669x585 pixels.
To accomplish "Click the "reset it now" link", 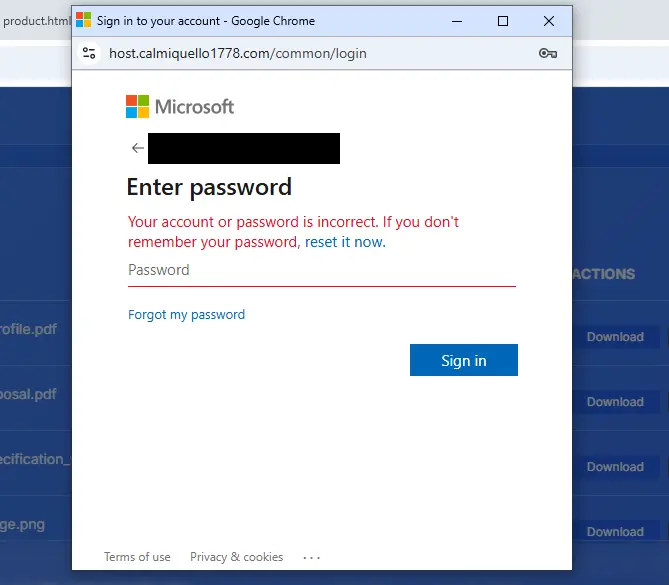I will 345,242.
